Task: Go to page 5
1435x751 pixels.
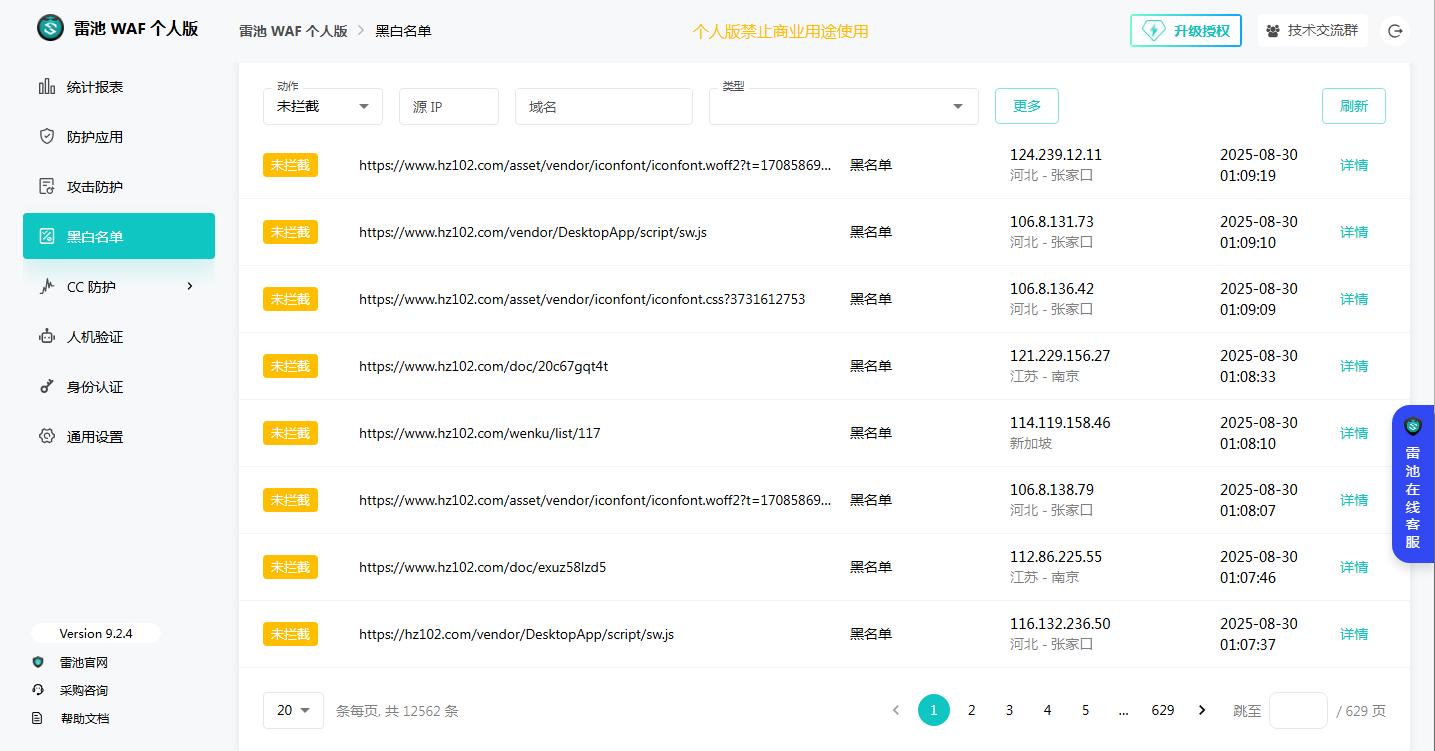Action: (1085, 710)
